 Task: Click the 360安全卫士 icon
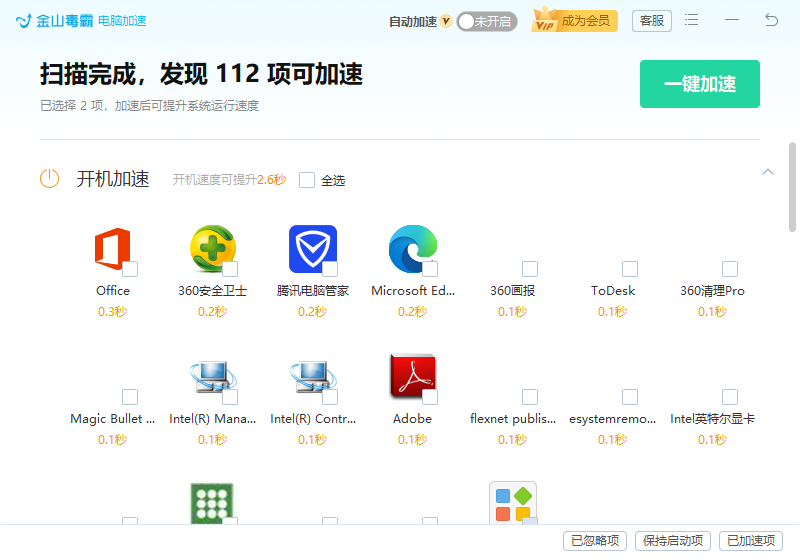pos(212,248)
